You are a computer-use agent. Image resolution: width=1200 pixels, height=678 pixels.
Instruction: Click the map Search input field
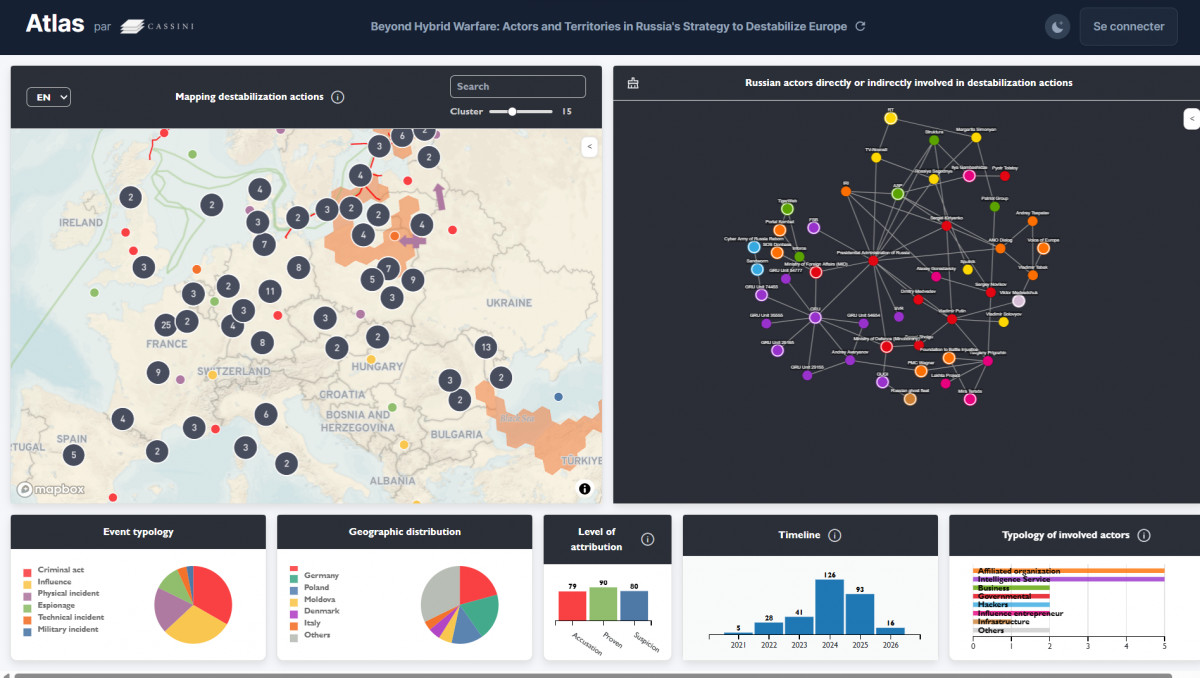[x=517, y=87]
